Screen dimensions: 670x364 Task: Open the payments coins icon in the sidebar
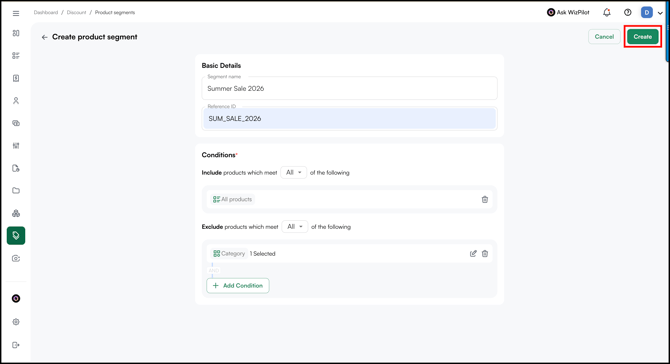pos(16,123)
